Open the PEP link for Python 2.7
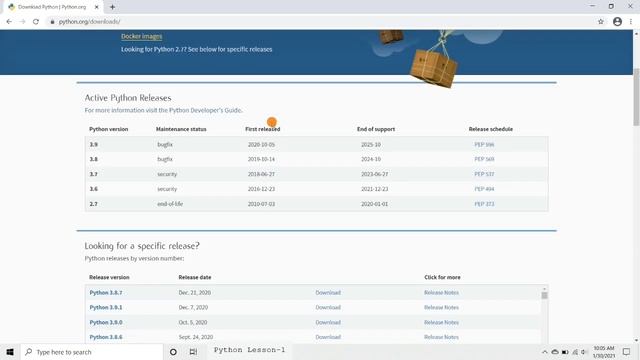The height and width of the screenshot is (360, 640). [x=484, y=204]
